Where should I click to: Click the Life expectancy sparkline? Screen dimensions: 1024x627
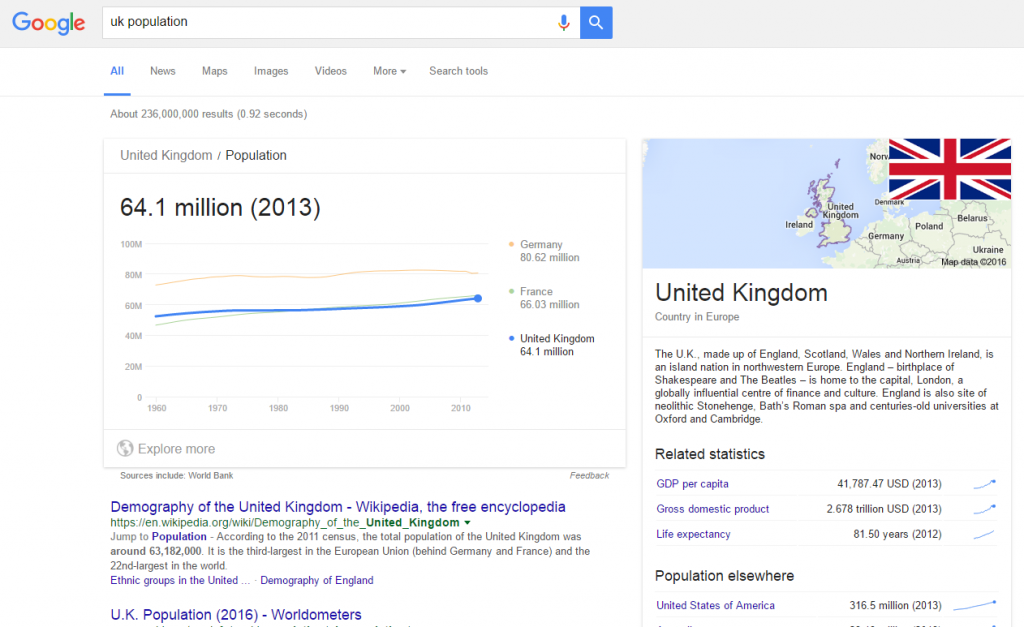pyautogui.click(x=984, y=534)
